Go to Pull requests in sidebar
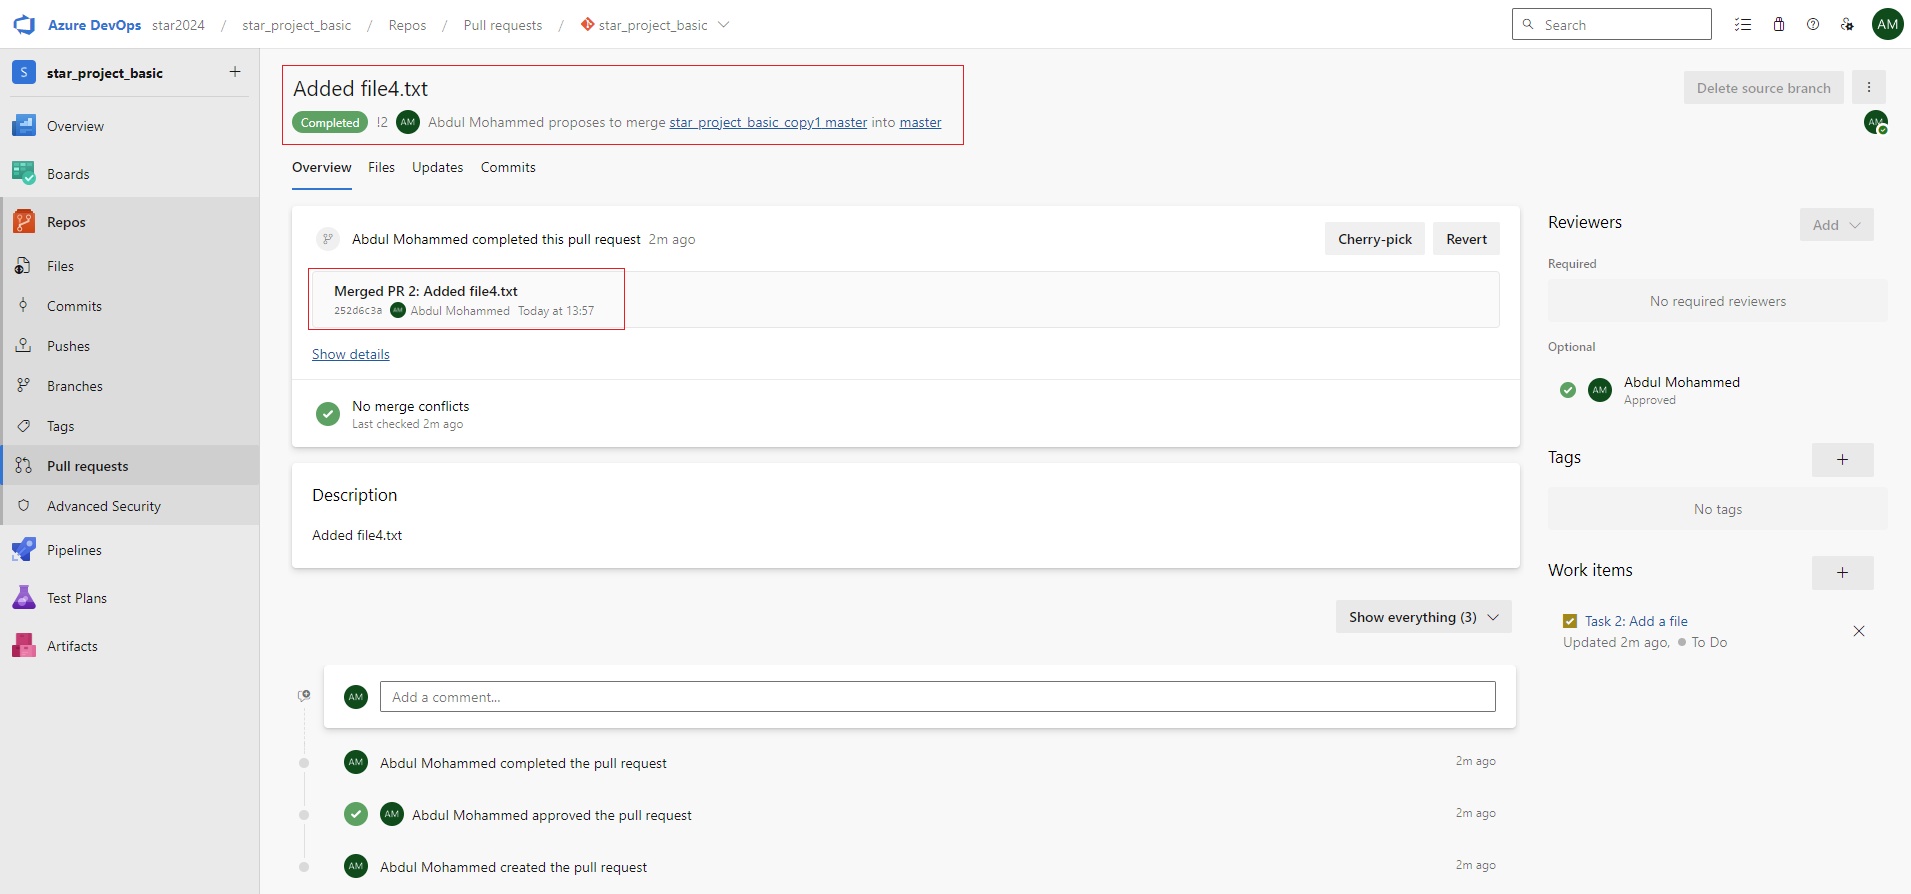1911x894 pixels. (130, 466)
